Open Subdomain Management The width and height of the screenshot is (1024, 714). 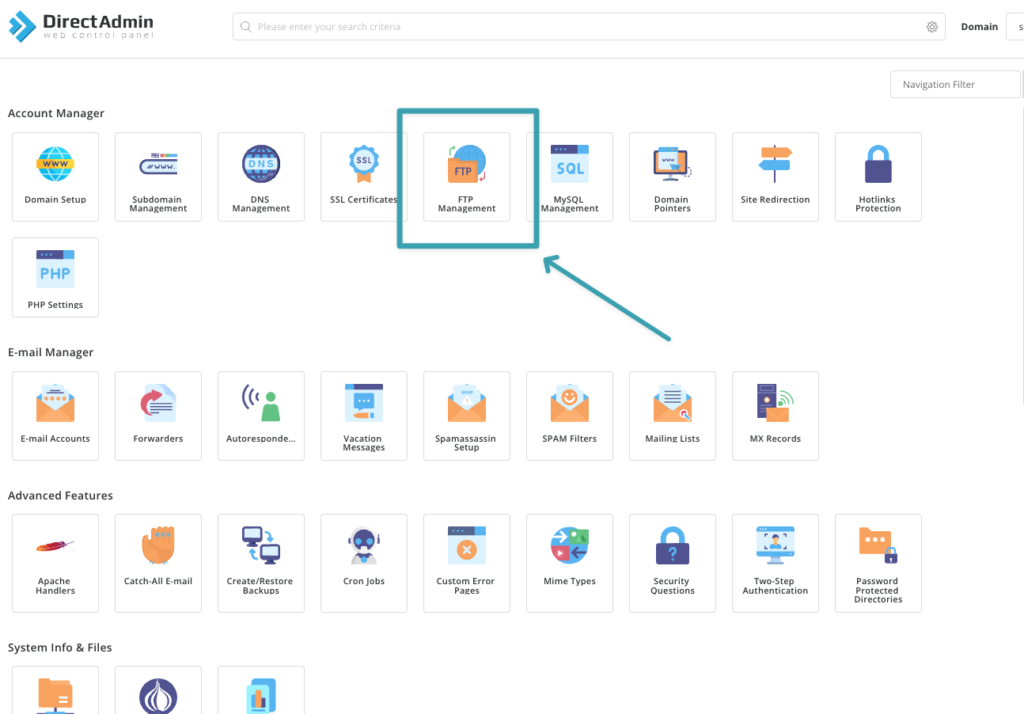coord(158,177)
